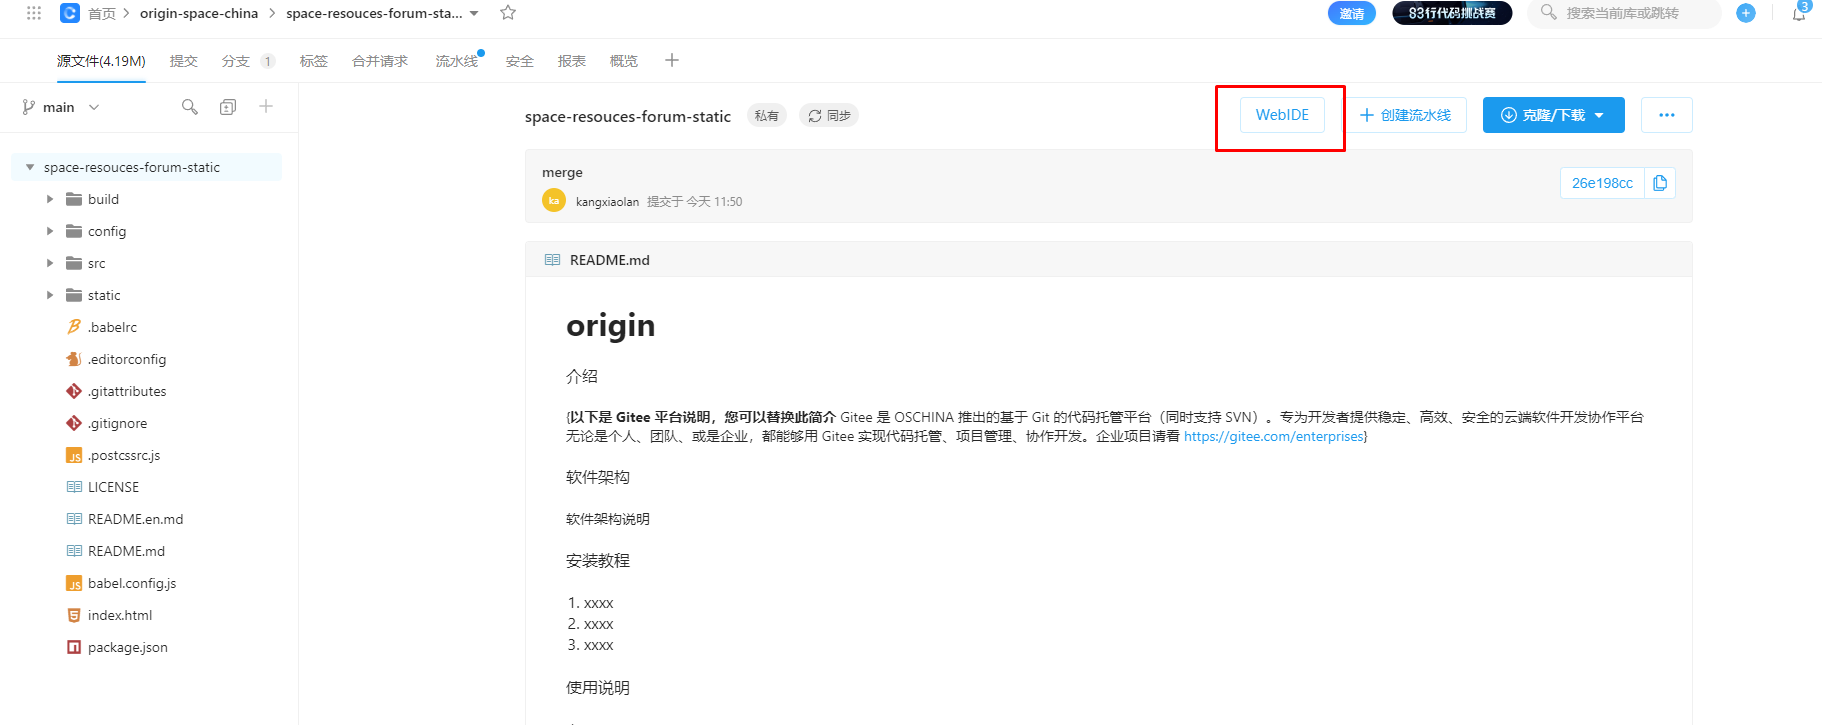Screen dimensions: 1822x725
Task: Click the build folder icon
Action: coord(74,199)
